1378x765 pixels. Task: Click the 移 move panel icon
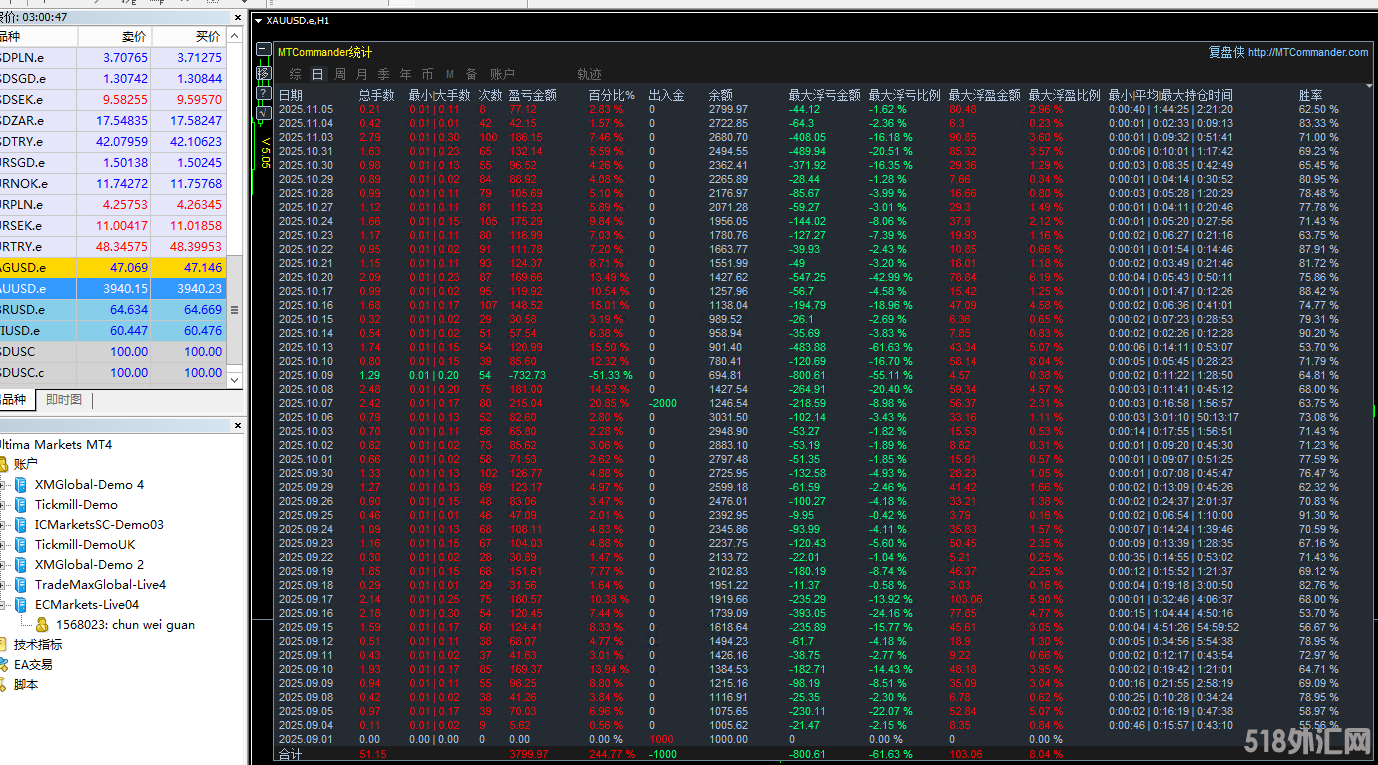click(x=264, y=72)
